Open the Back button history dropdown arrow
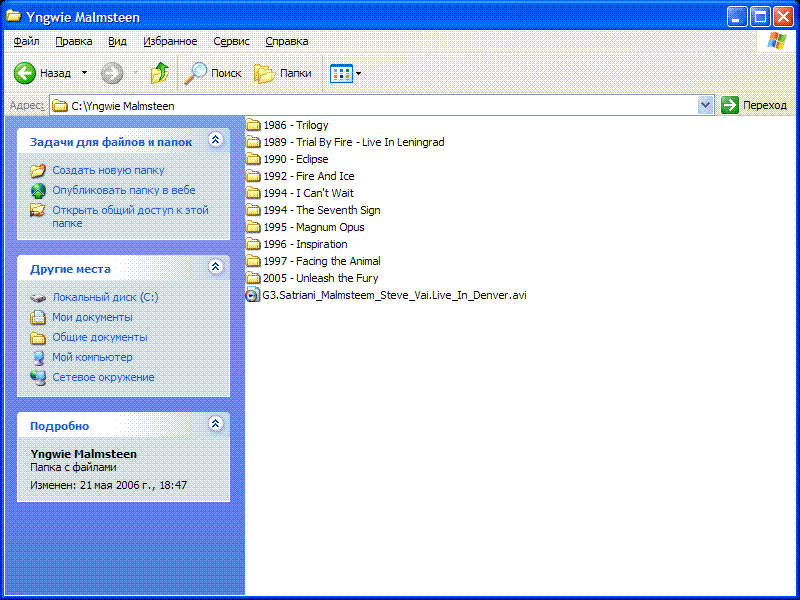The image size is (800, 600). pyautogui.click(x=84, y=73)
